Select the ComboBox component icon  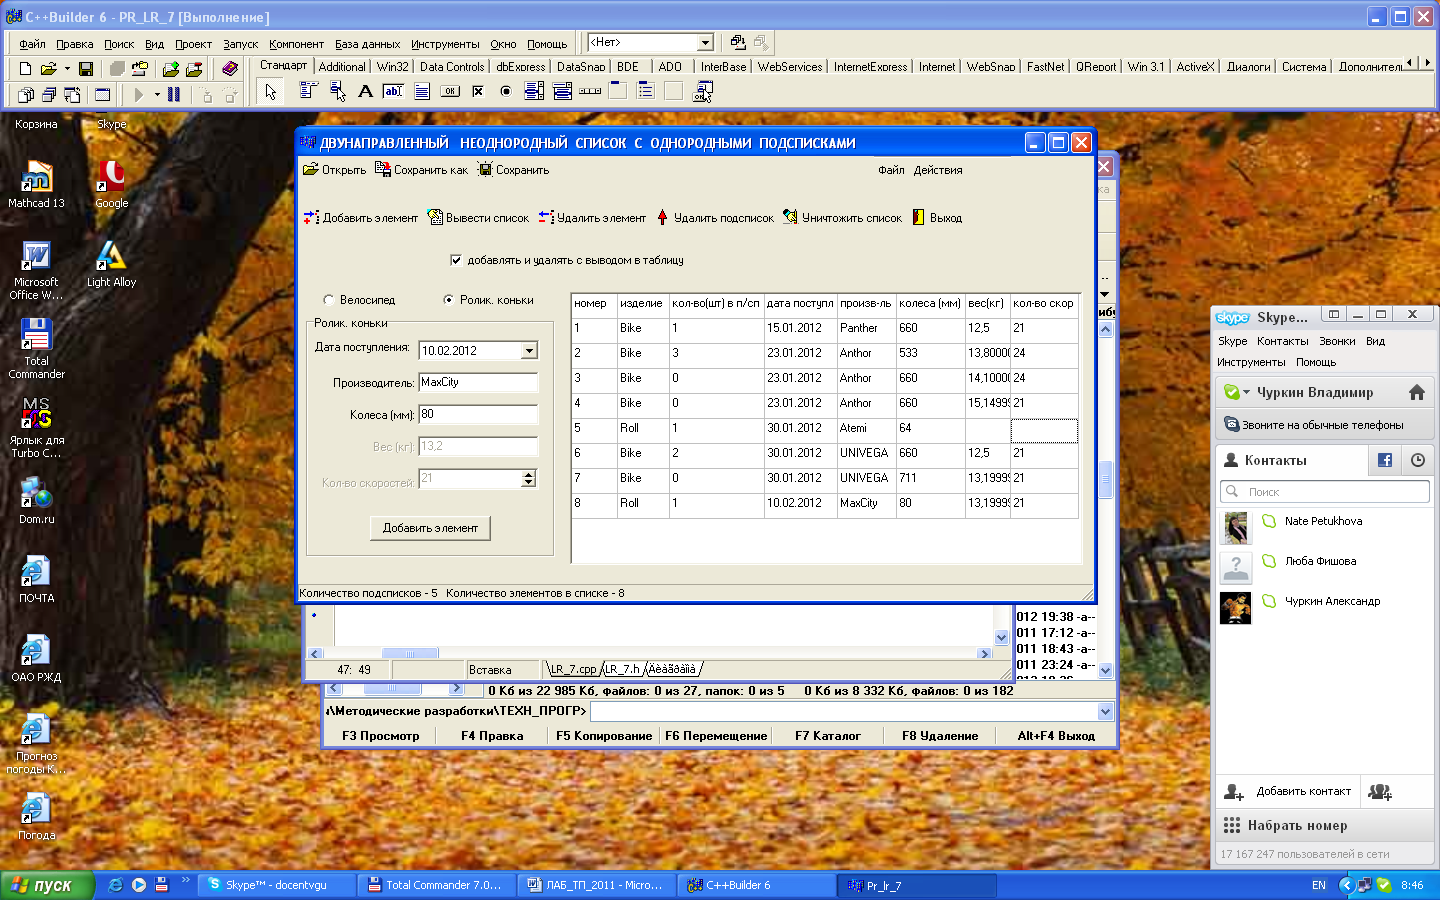[x=562, y=91]
